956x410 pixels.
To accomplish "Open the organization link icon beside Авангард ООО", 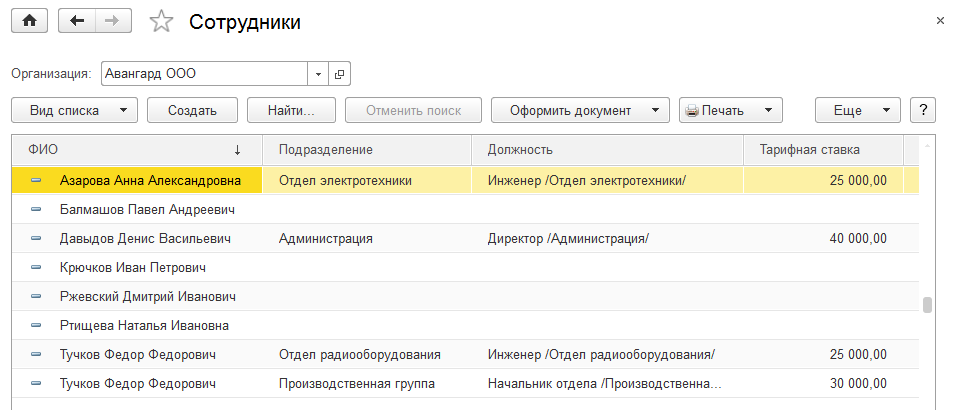I will point(339,74).
